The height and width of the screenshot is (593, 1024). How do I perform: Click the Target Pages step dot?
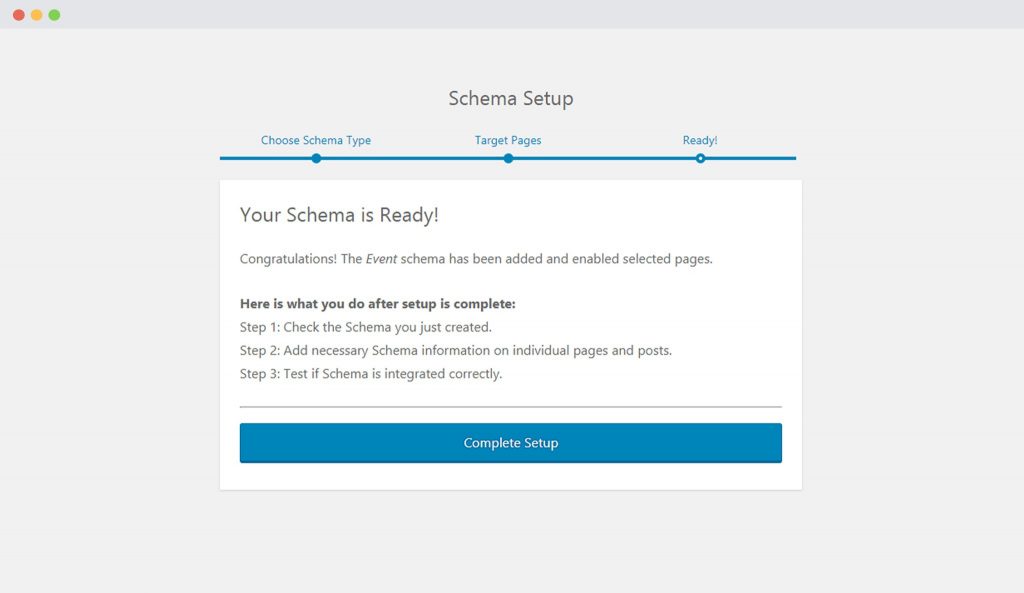click(508, 158)
